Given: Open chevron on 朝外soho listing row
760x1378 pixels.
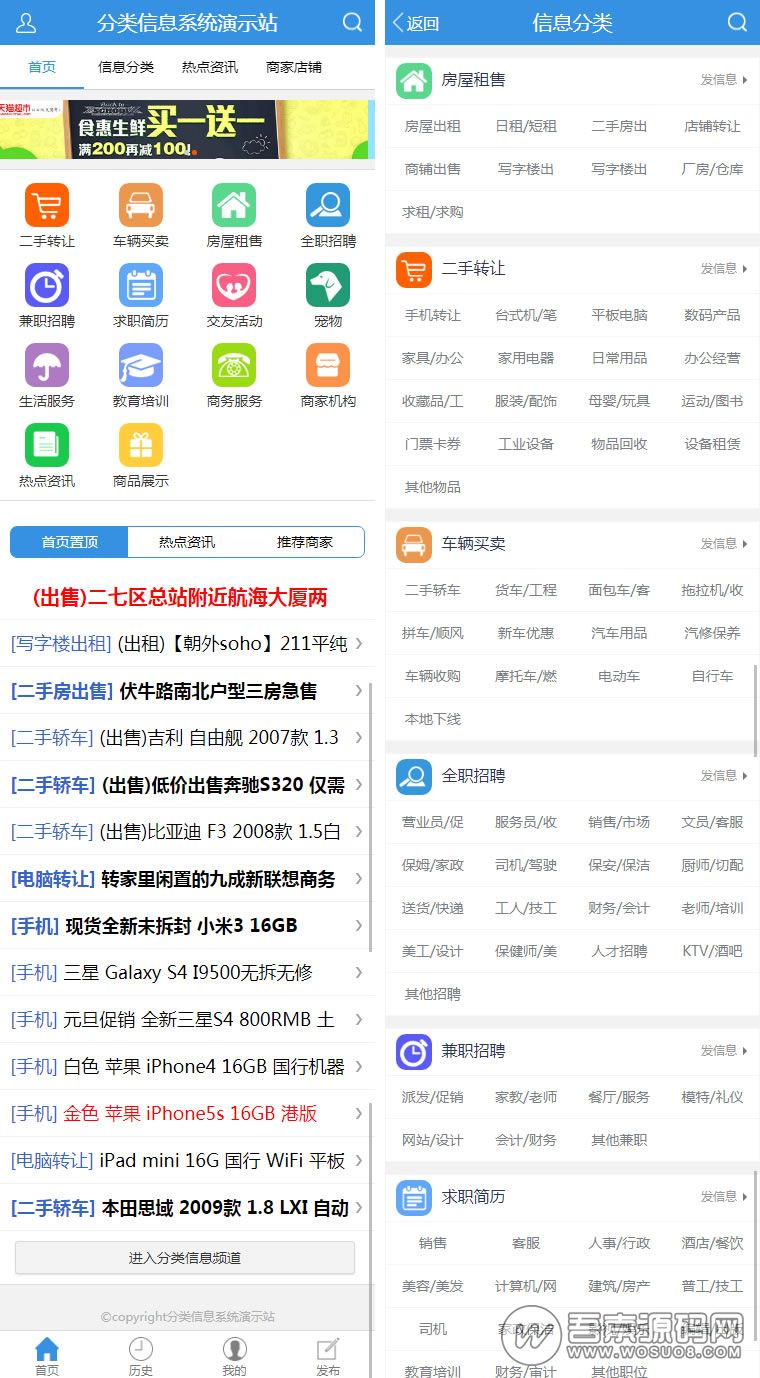Looking at the screenshot, I should 359,643.
